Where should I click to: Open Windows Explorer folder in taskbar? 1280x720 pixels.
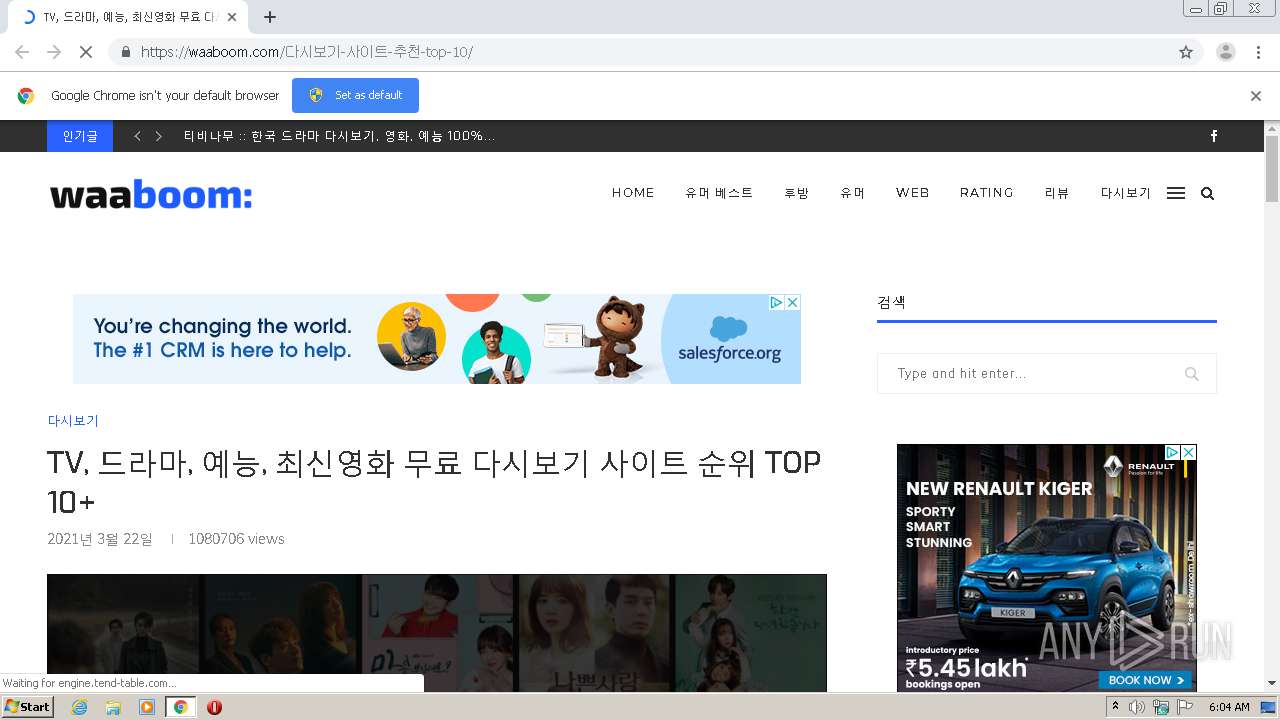(x=113, y=707)
